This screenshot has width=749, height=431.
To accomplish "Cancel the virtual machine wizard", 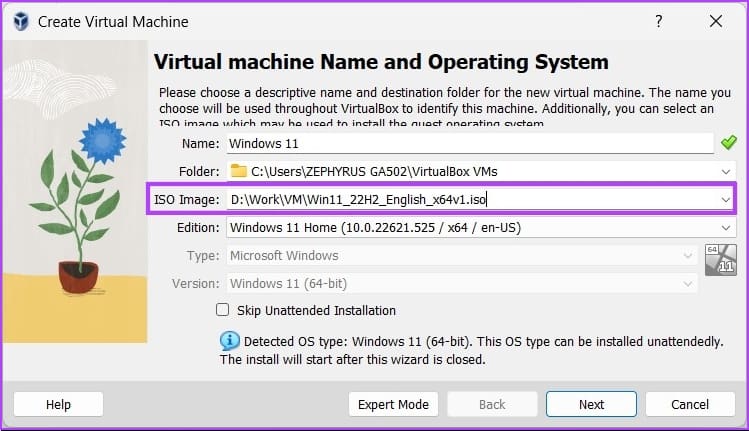I will (x=690, y=404).
